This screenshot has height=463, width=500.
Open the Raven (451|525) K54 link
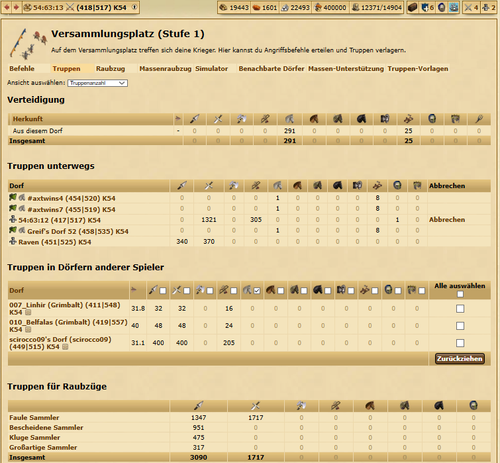pos(55,242)
